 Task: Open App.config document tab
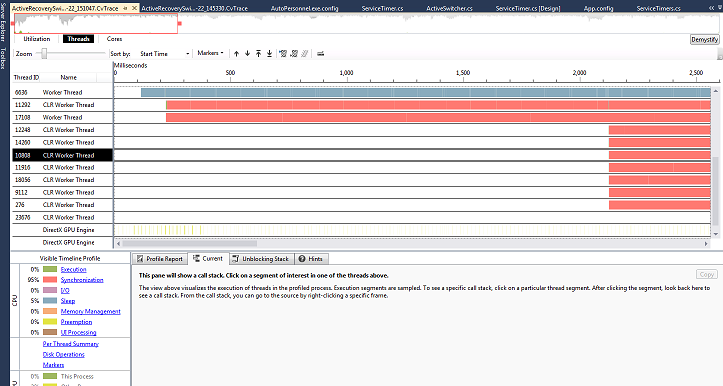pyautogui.click(x=599, y=8)
